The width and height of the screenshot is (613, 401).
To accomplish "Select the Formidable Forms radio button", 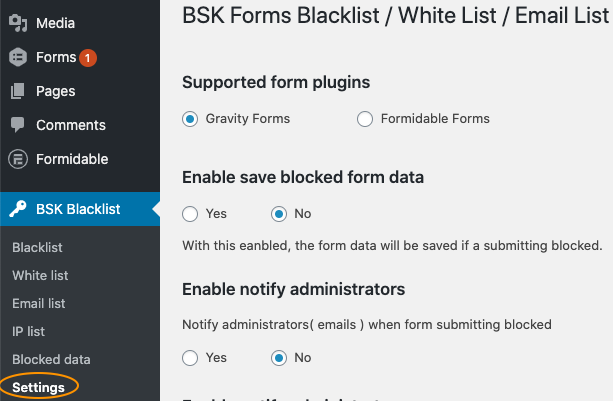I will click(364, 119).
